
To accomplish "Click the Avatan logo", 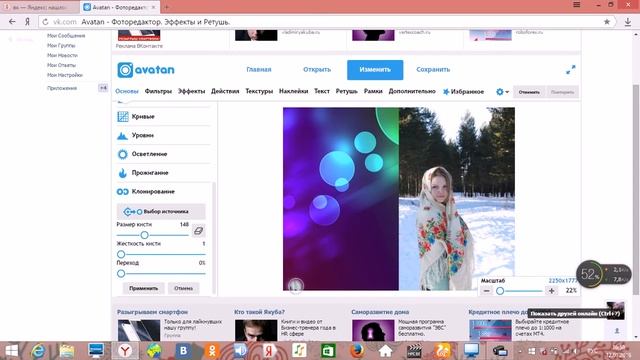I will 146,70.
